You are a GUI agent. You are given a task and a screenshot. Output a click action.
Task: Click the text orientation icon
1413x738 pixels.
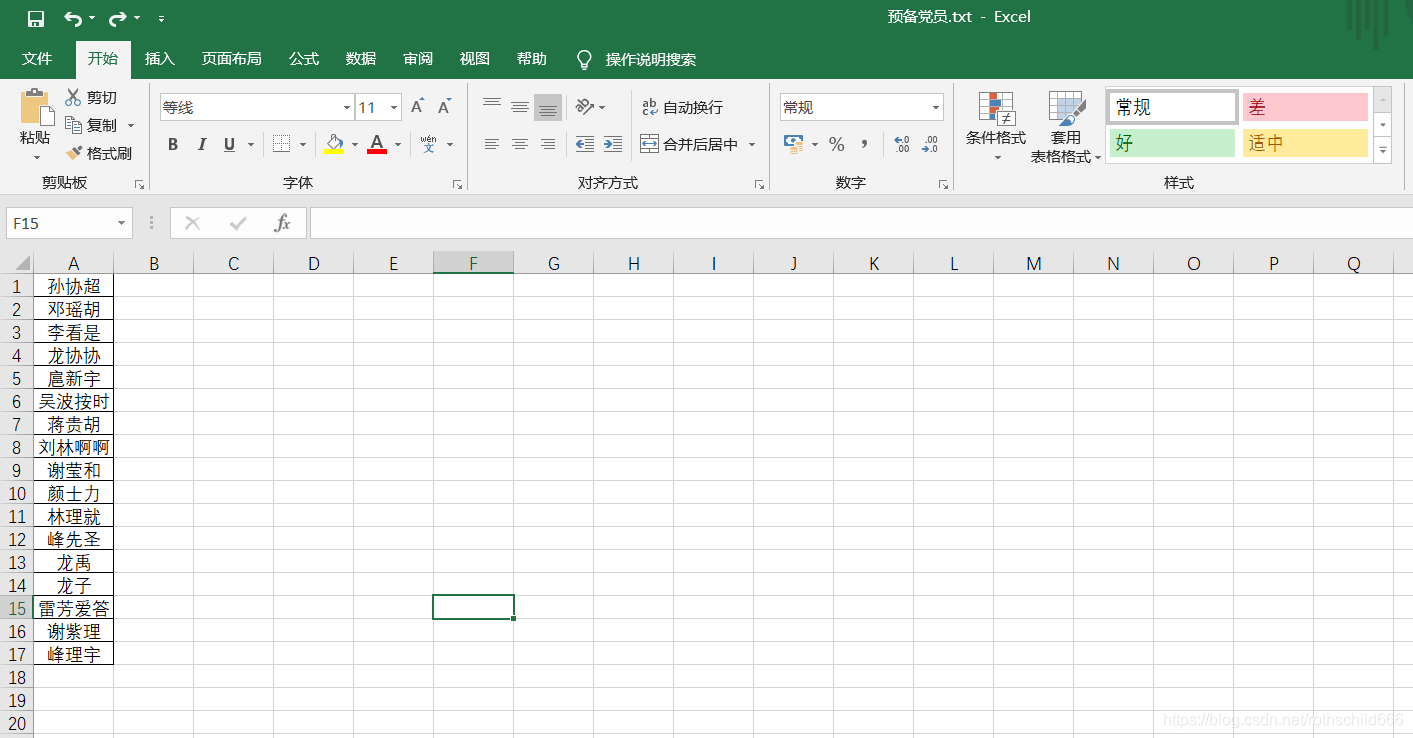[x=586, y=106]
